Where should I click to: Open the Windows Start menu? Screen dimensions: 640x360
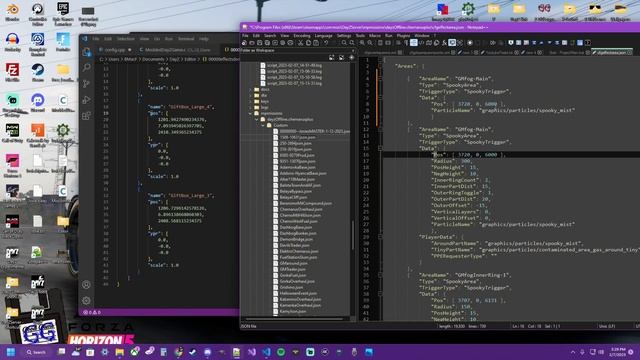coord(11,352)
